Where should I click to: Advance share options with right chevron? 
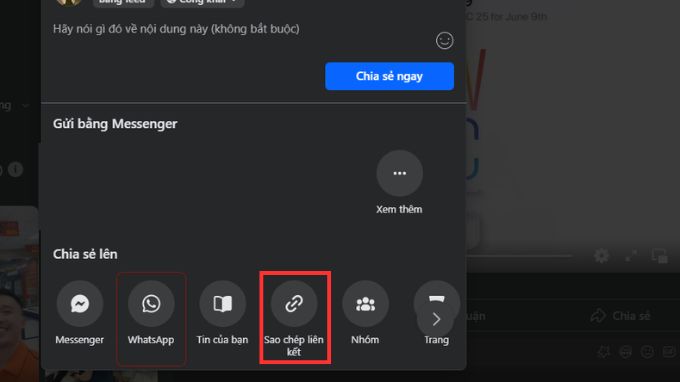point(436,320)
